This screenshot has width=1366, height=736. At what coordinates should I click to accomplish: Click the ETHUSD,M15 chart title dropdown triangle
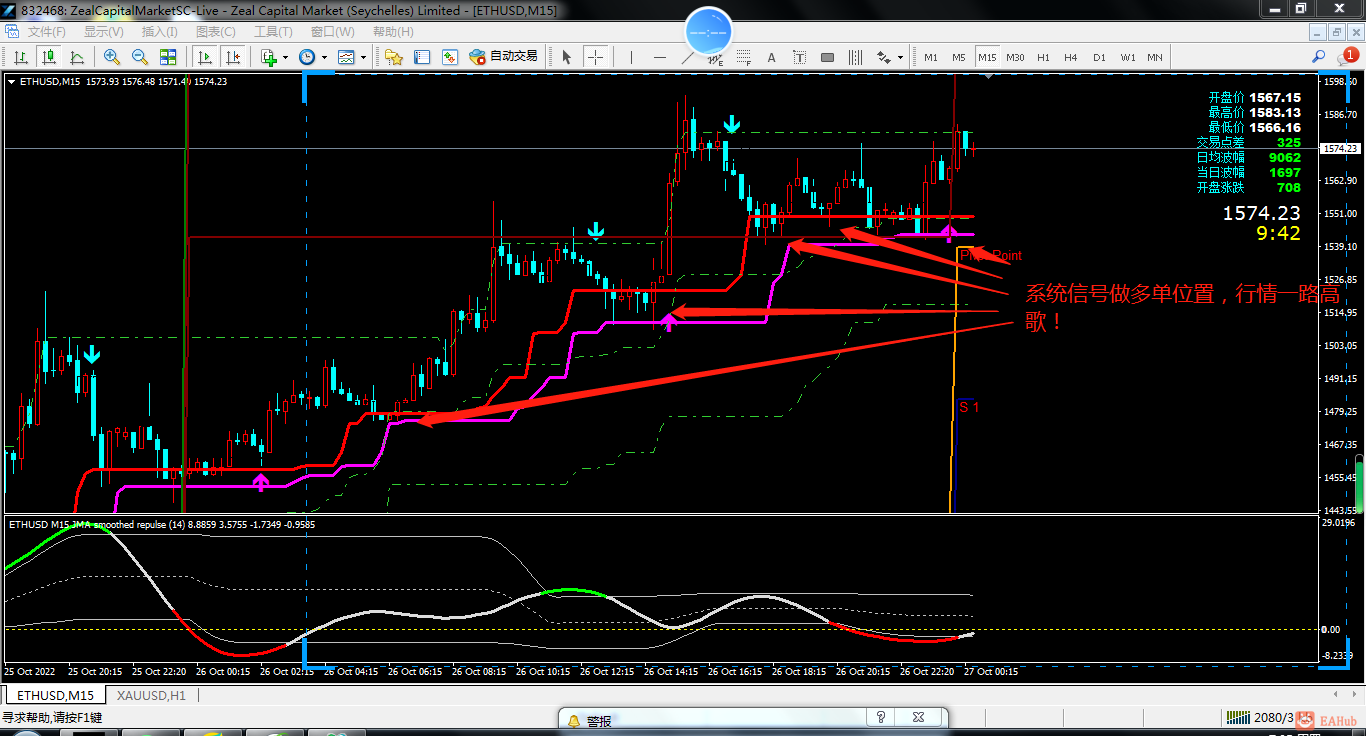(11, 82)
